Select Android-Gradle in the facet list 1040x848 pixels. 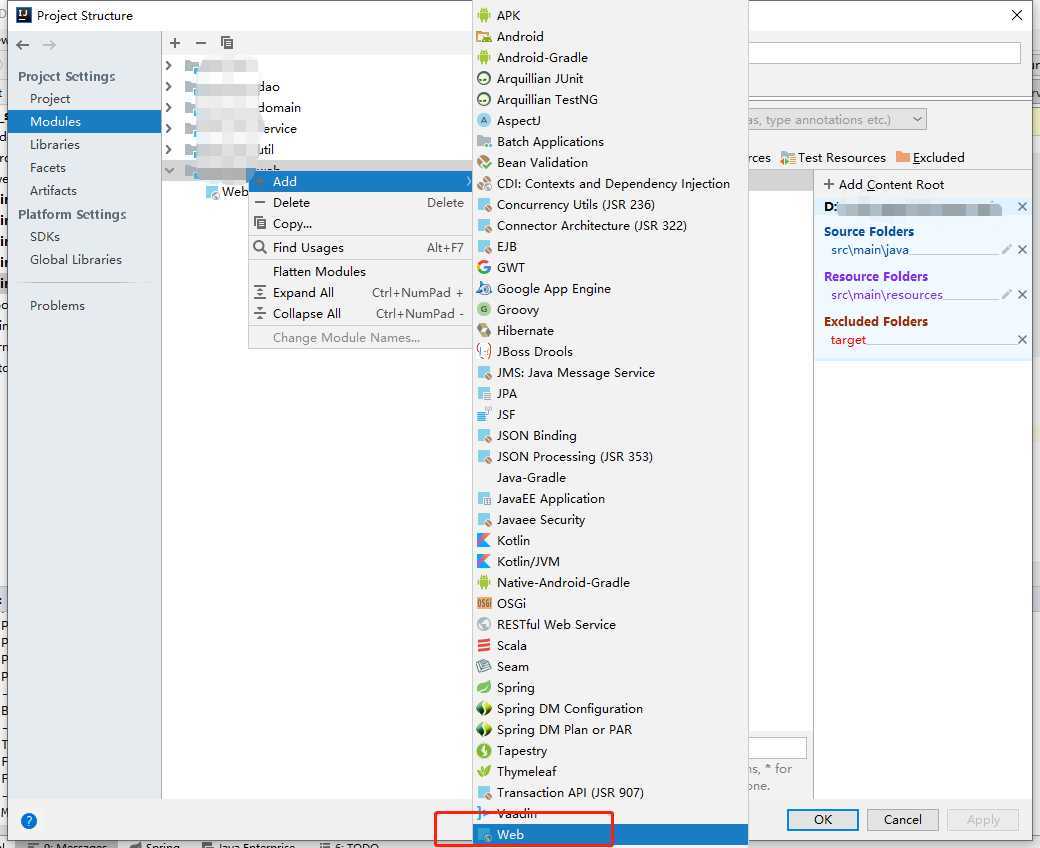point(611,58)
